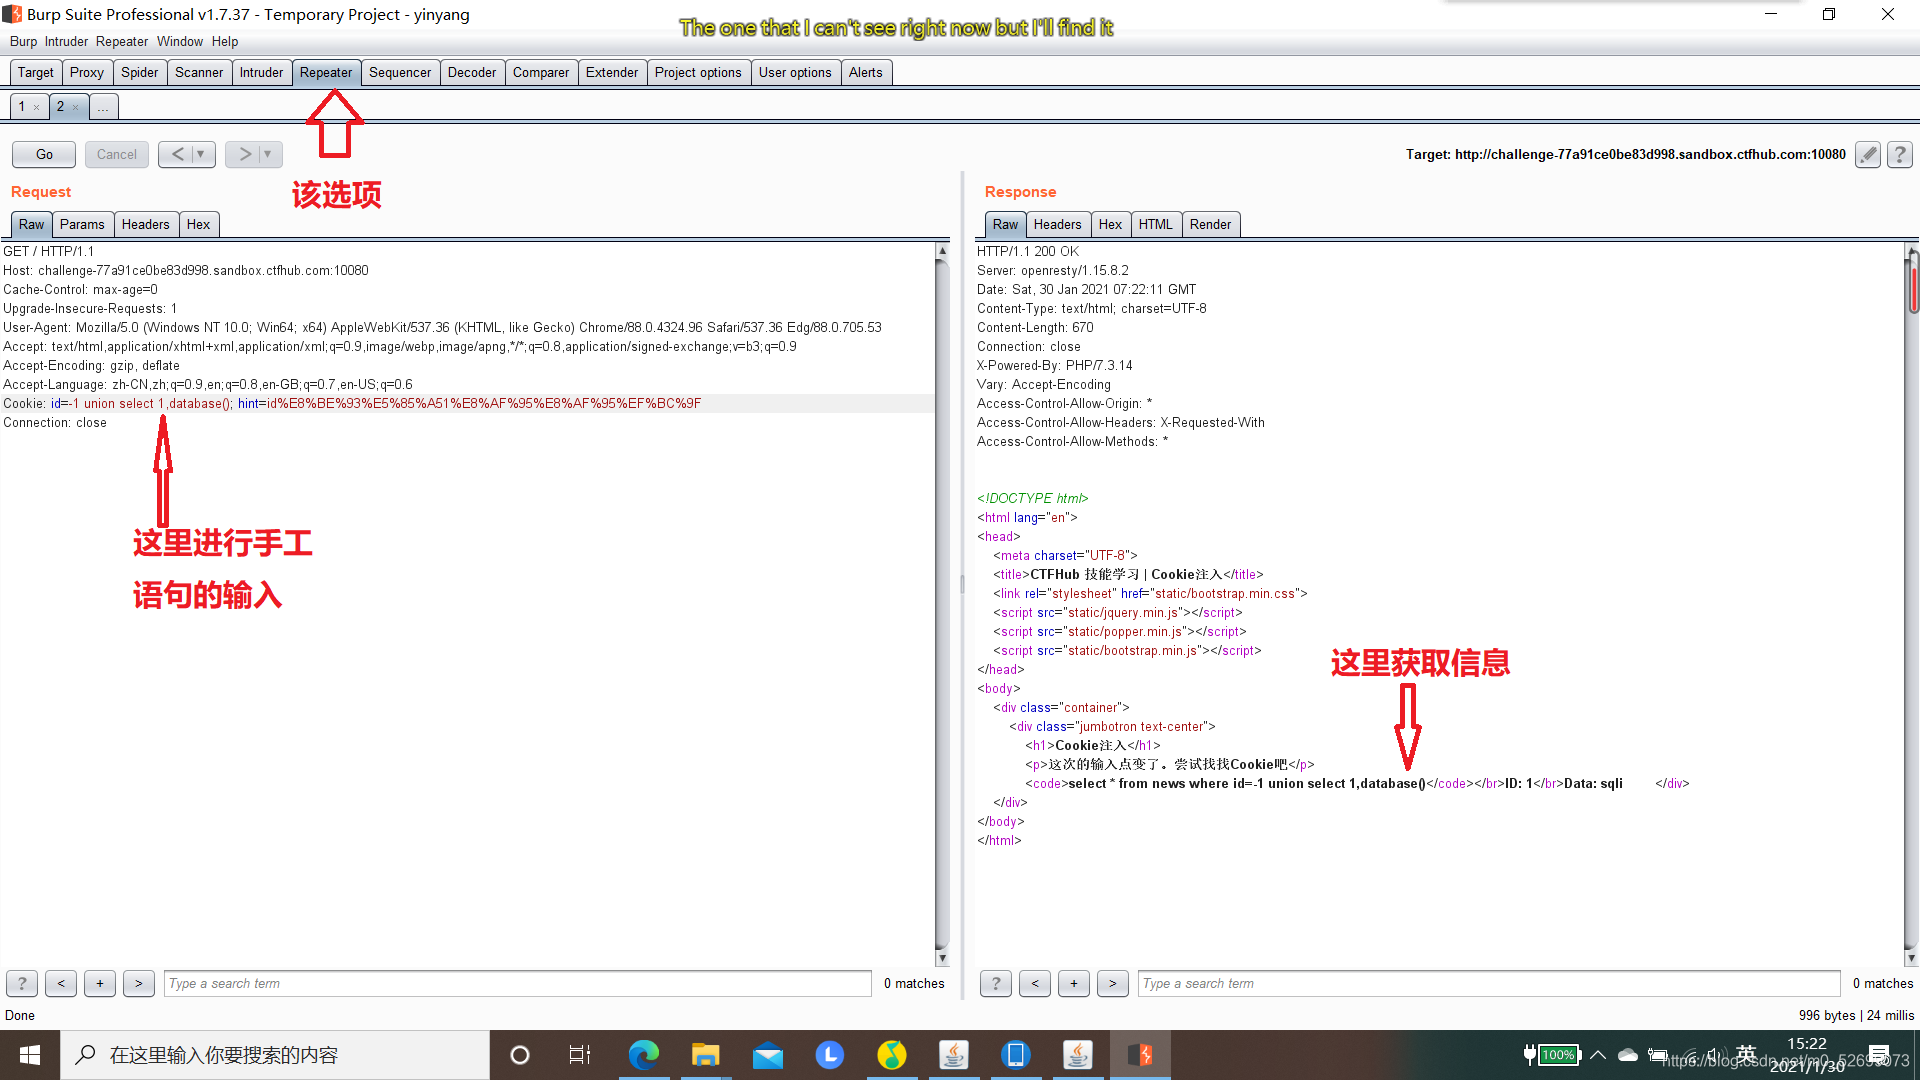The image size is (1920, 1080).
Task: Open the blue phone app on taskbar
Action: (x=1016, y=1055)
